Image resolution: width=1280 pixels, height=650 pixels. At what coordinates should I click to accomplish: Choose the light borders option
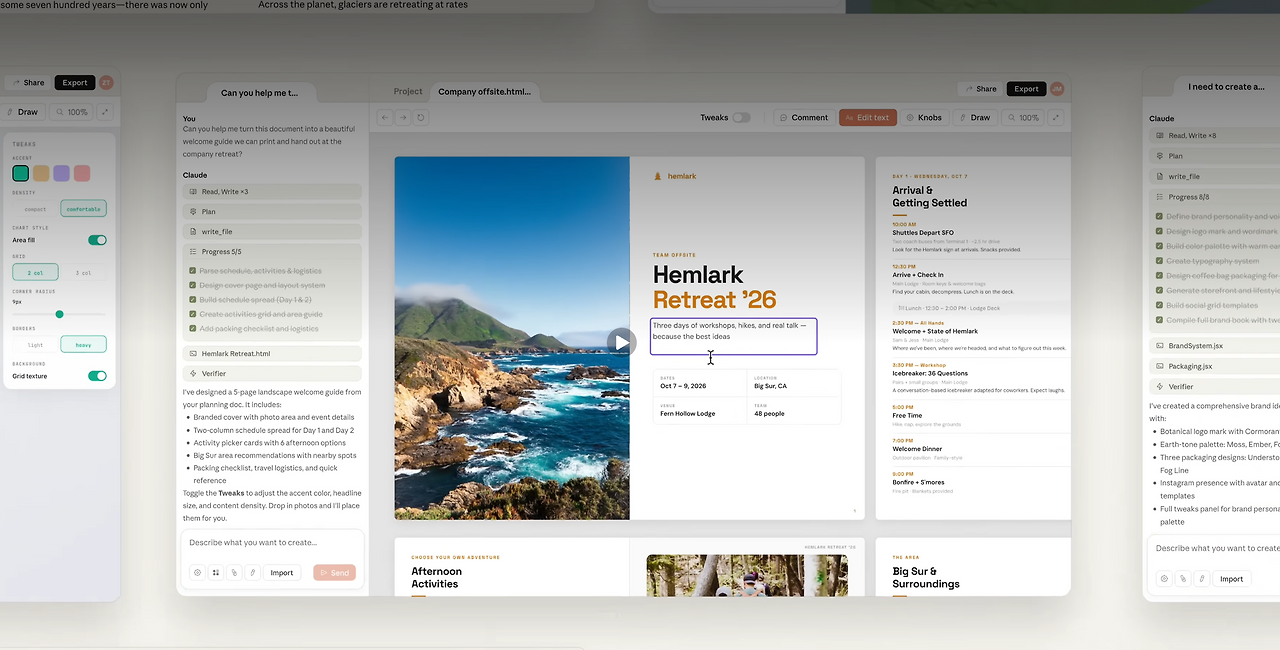35,344
